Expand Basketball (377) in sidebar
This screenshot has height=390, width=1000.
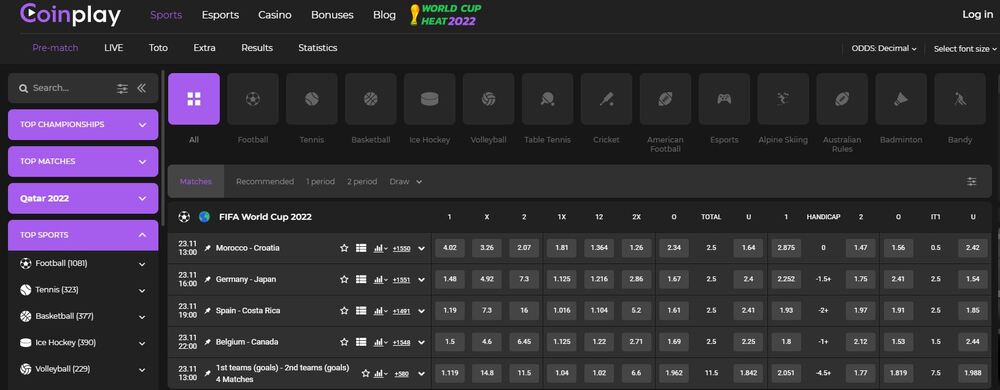142,317
